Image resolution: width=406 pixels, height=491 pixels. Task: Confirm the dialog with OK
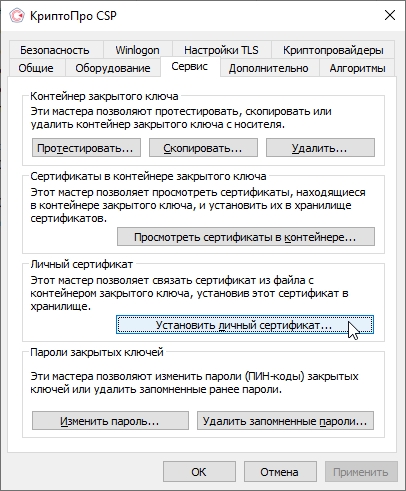coord(199,472)
